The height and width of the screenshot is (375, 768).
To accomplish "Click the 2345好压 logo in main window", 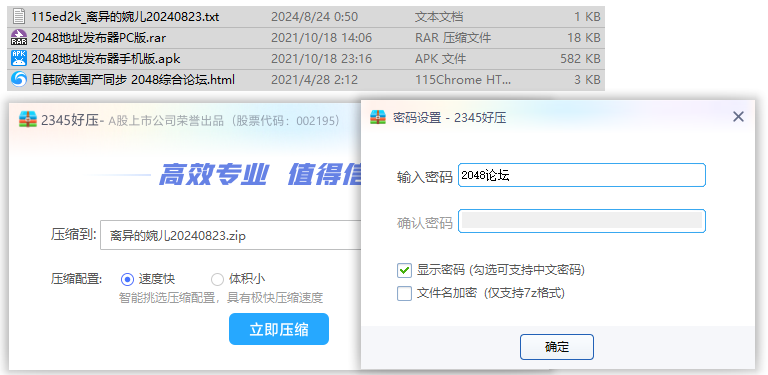I will 28,119.
